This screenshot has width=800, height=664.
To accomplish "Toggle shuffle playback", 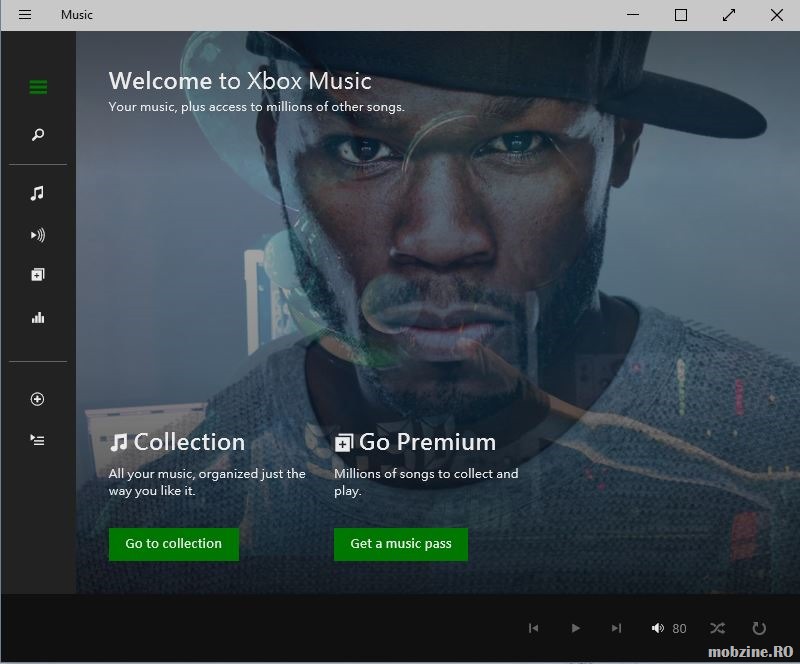I will (x=717, y=628).
